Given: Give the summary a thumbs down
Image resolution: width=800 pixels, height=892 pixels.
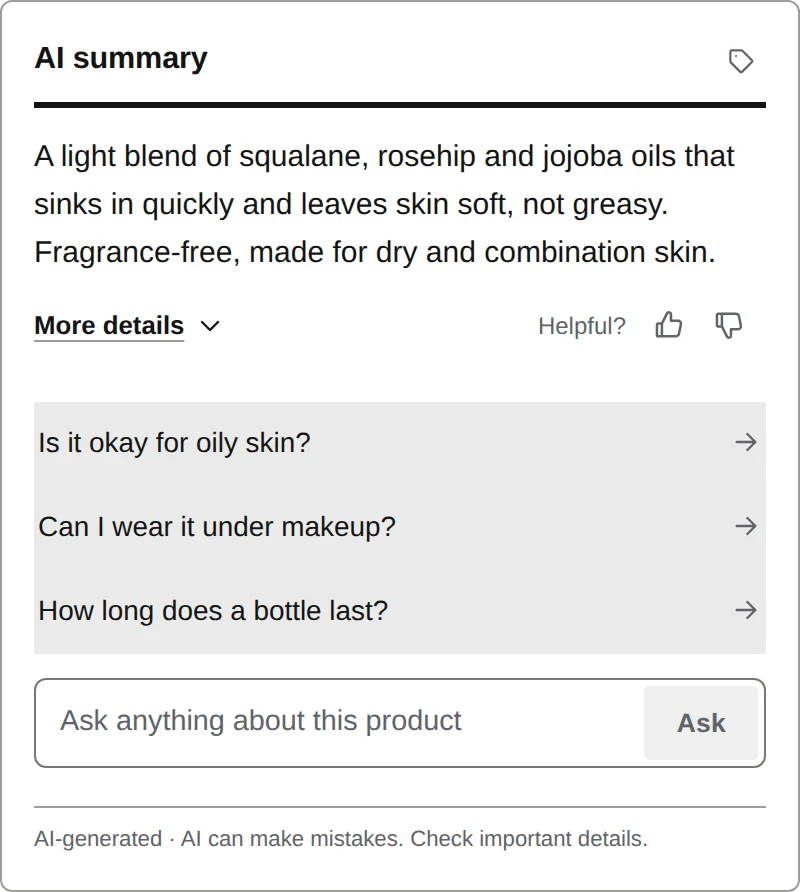Looking at the screenshot, I should click(728, 325).
